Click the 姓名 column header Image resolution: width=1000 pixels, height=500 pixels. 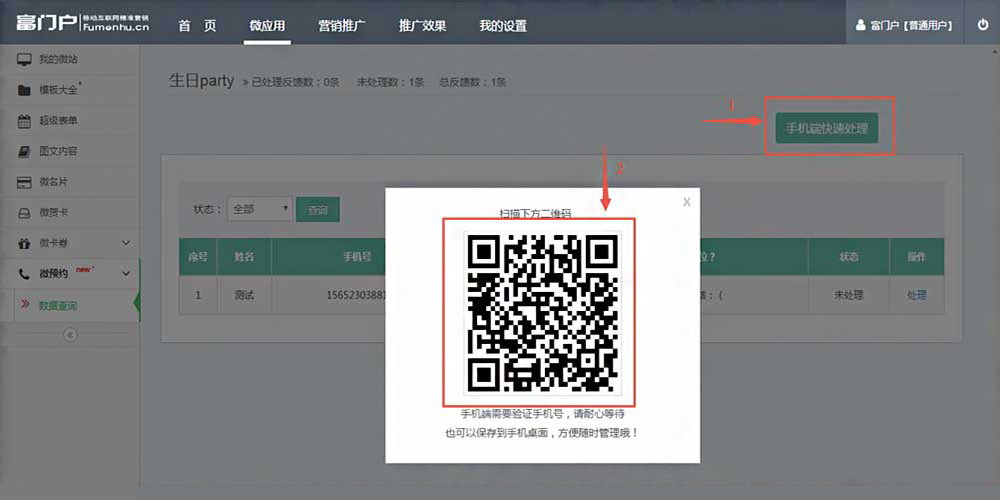click(x=244, y=256)
